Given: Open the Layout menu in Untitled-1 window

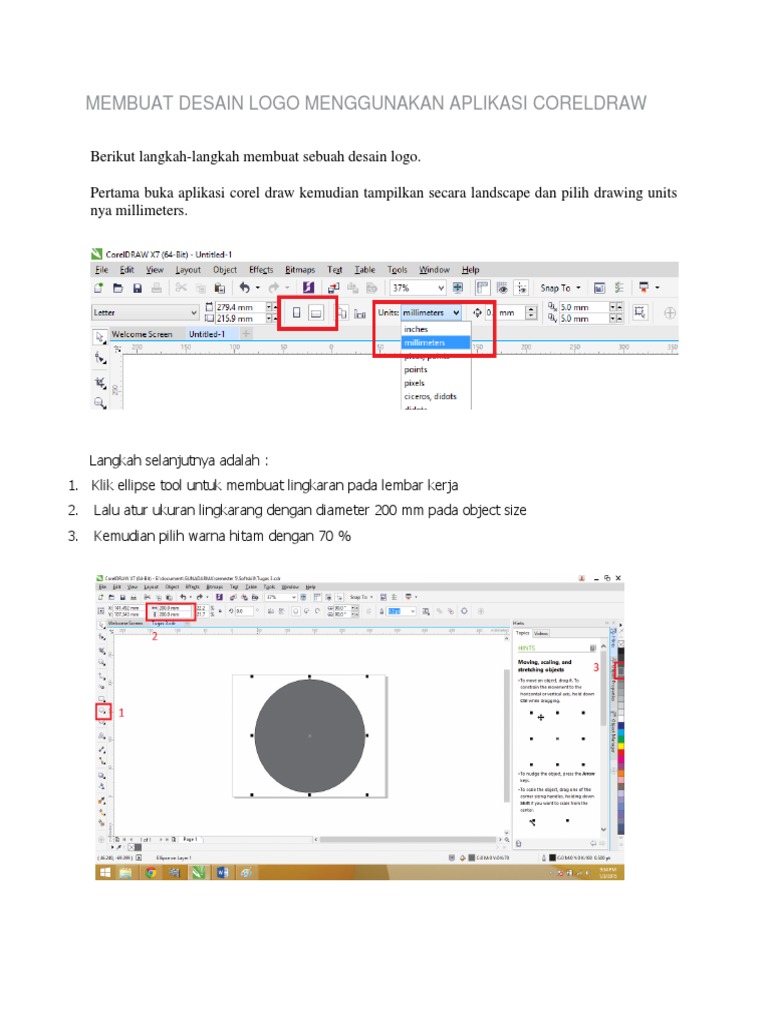Looking at the screenshot, I should [188, 270].
